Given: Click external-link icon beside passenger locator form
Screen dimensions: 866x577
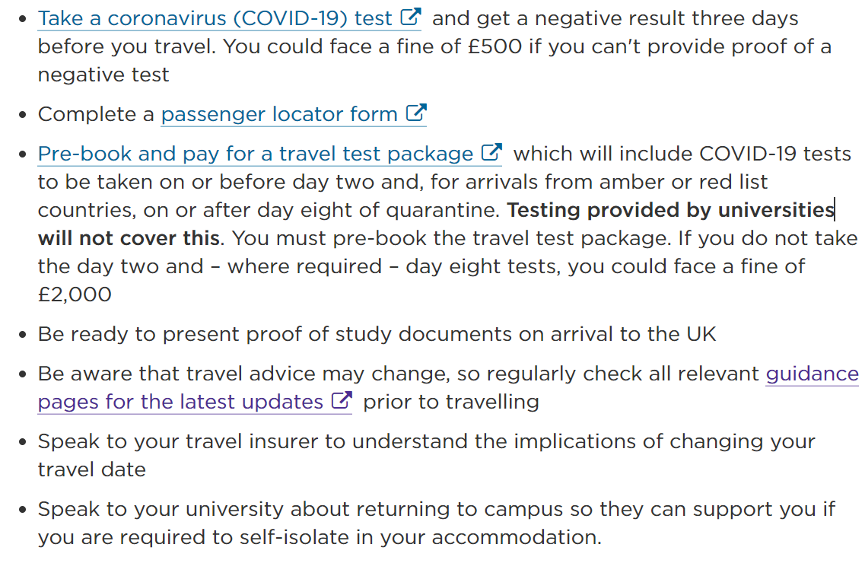Looking at the screenshot, I should [416, 113].
